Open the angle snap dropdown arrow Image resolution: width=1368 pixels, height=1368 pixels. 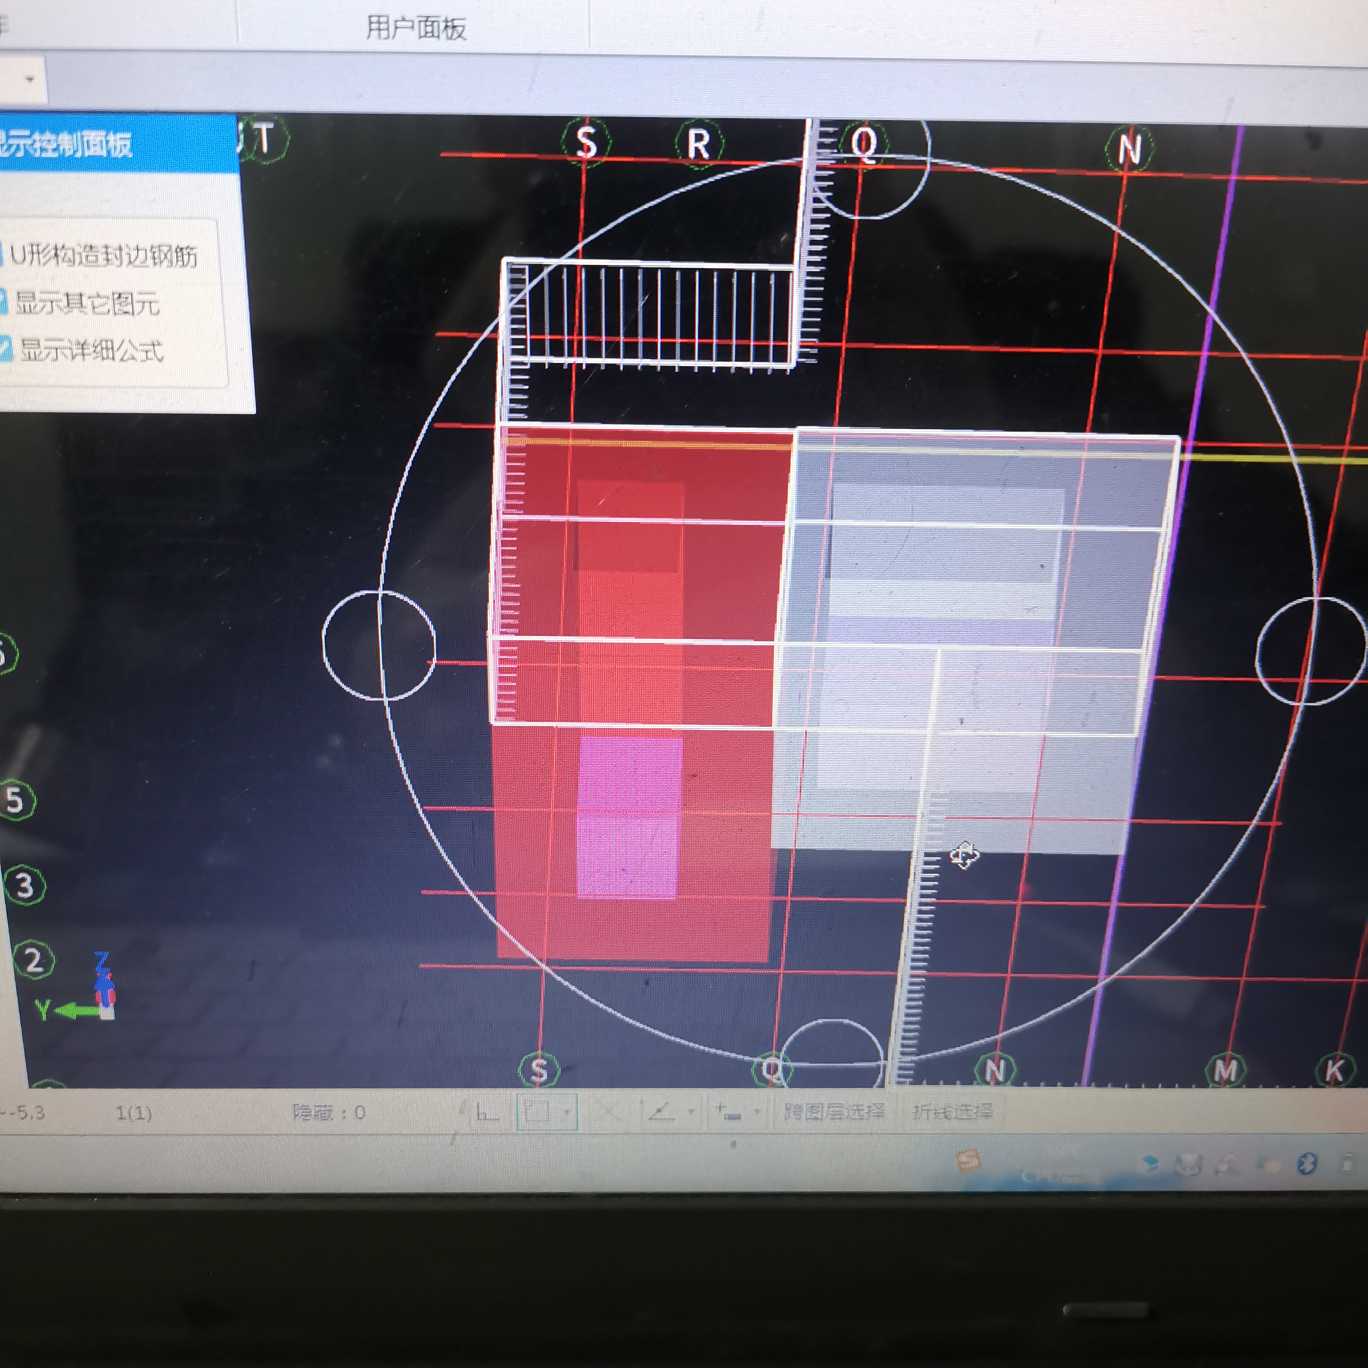pos(690,1112)
